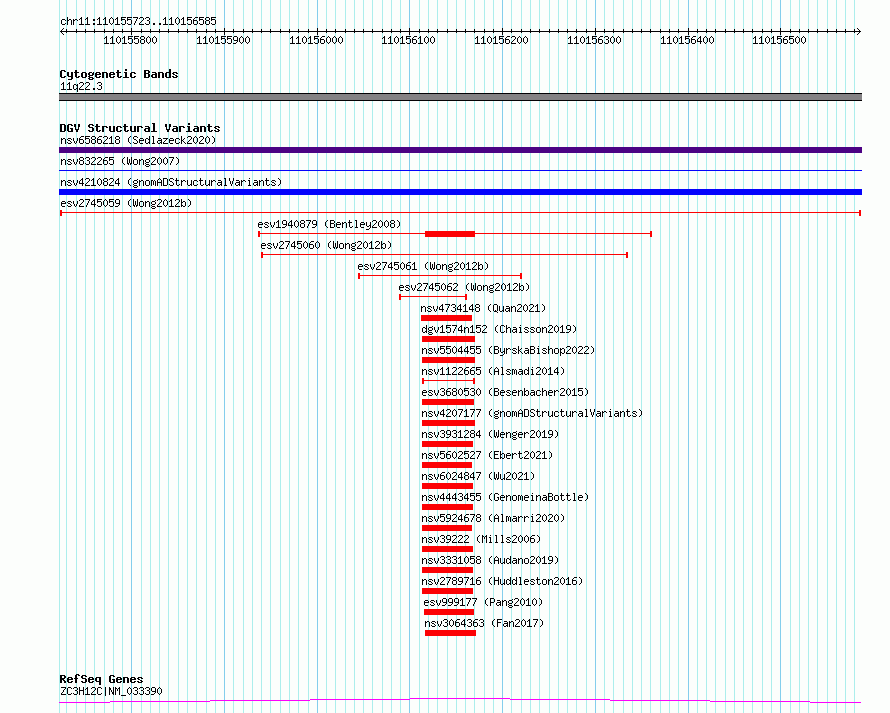Viewport: 890px width, 713px height.
Task: Select nsv5602527 (Ebert2021) label
Action: [487, 455]
